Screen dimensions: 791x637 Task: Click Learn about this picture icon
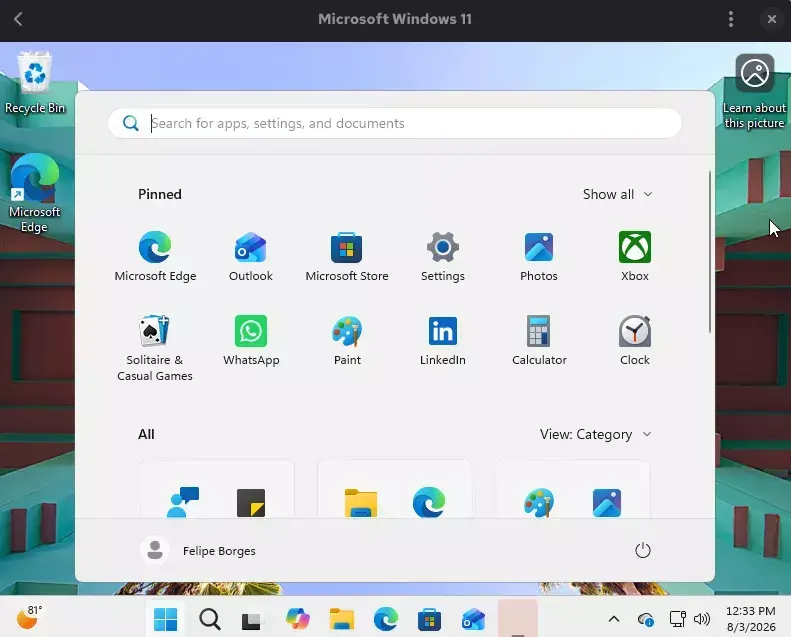coord(754,92)
